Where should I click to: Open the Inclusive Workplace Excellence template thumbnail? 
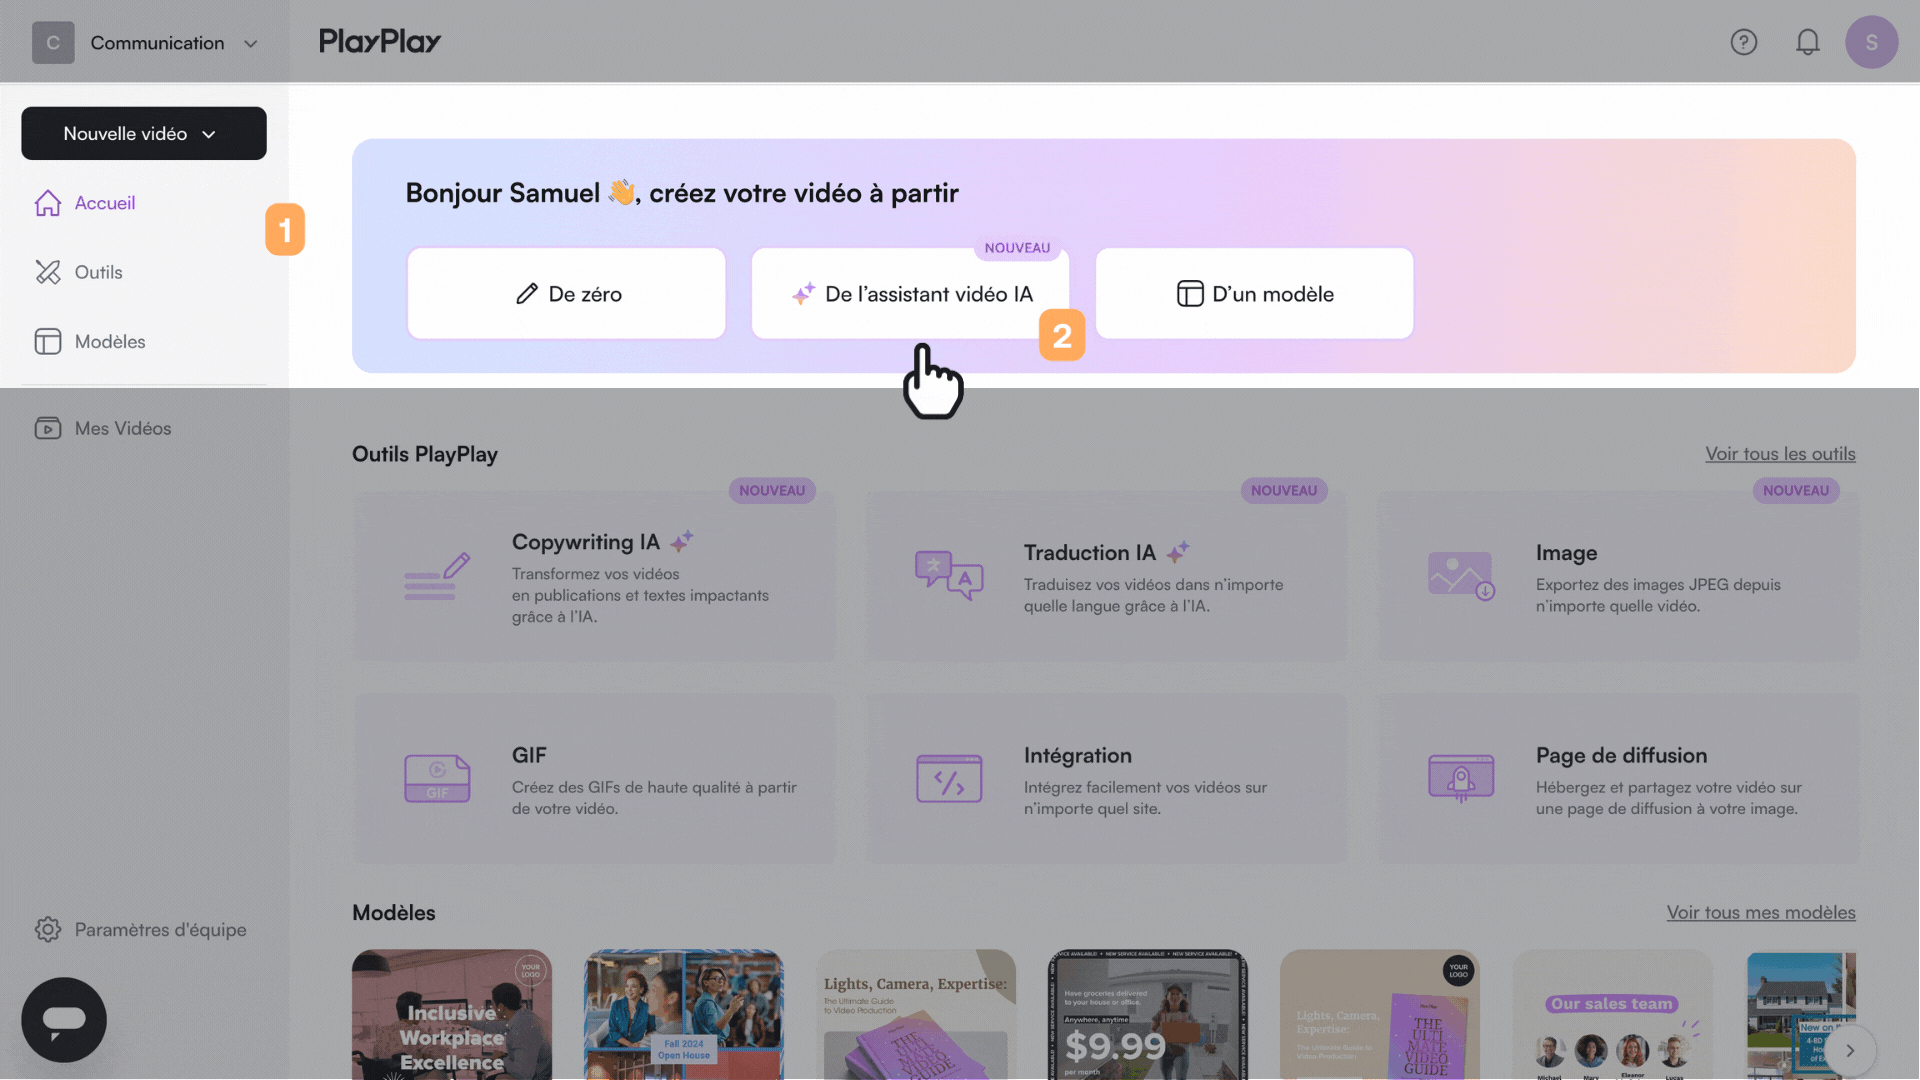click(451, 1014)
